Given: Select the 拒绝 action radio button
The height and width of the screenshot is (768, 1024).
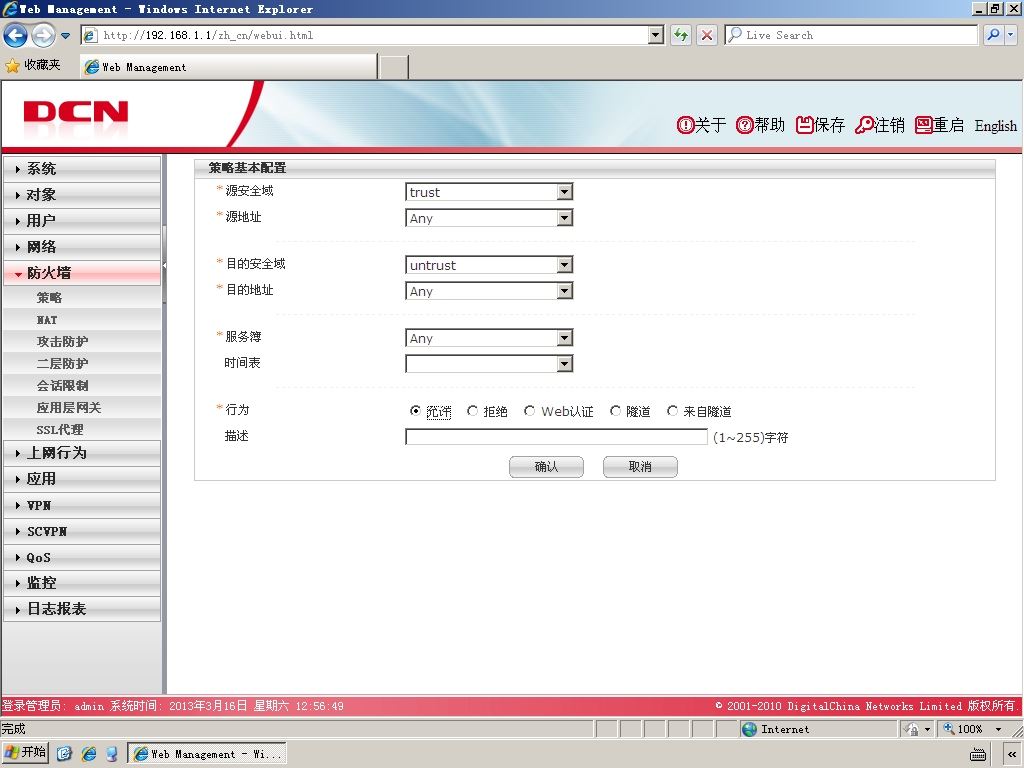Looking at the screenshot, I should pos(472,411).
